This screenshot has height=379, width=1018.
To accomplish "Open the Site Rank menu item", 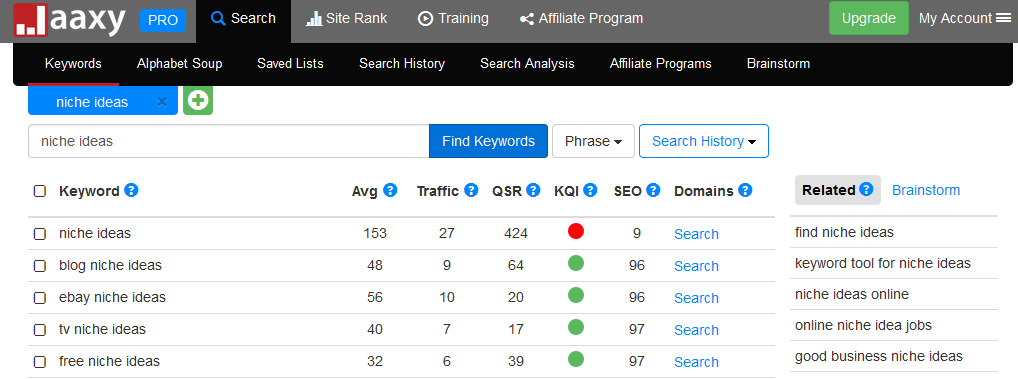I will tap(346, 18).
